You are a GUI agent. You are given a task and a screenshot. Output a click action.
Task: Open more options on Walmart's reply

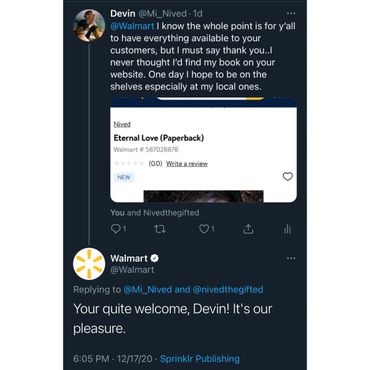[291, 258]
